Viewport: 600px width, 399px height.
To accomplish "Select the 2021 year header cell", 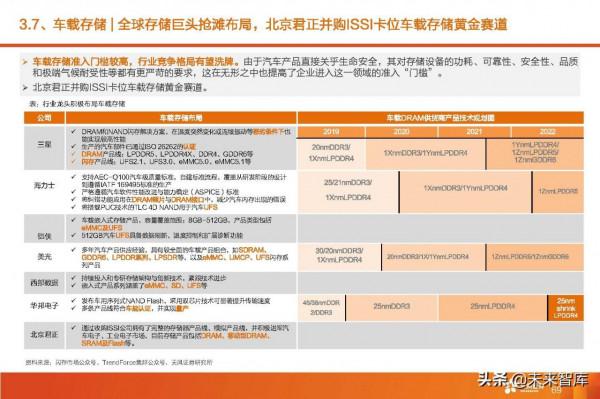I will [x=474, y=132].
